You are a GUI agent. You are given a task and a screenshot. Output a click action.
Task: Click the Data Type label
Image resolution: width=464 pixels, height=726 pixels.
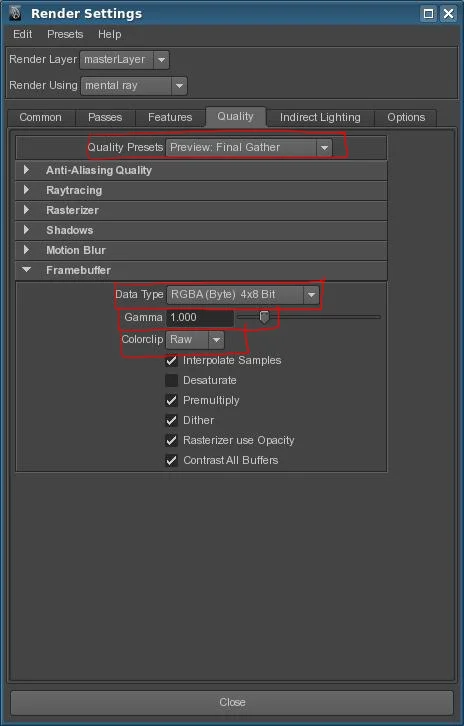(x=139, y=294)
